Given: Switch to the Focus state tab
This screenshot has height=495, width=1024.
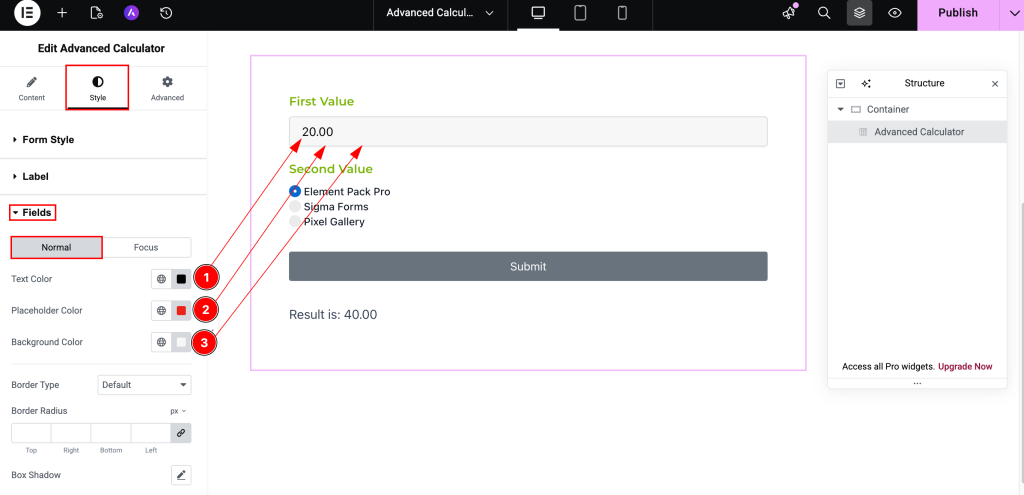Looking at the screenshot, I should click(147, 247).
